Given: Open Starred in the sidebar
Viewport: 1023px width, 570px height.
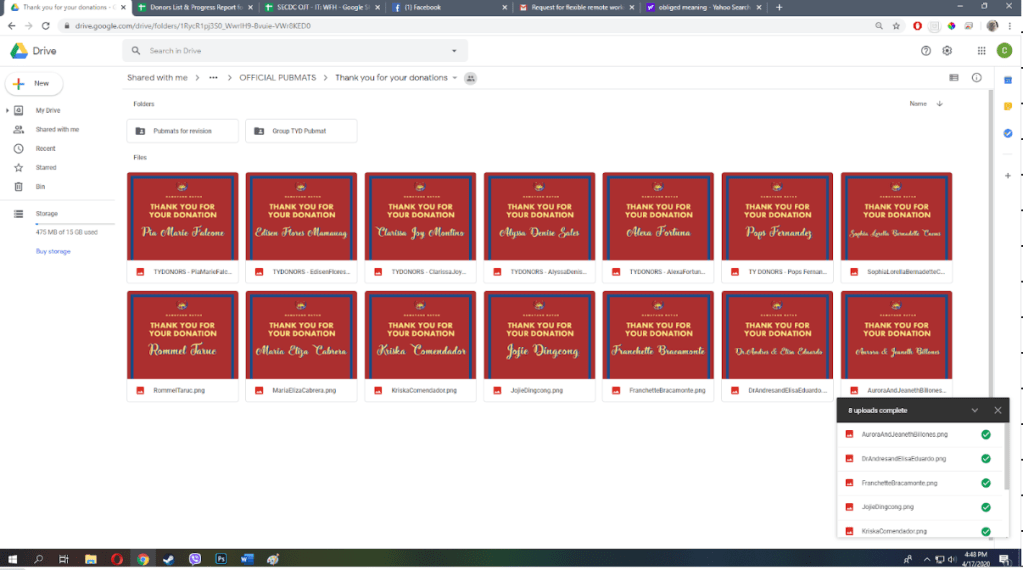Looking at the screenshot, I should [46, 167].
